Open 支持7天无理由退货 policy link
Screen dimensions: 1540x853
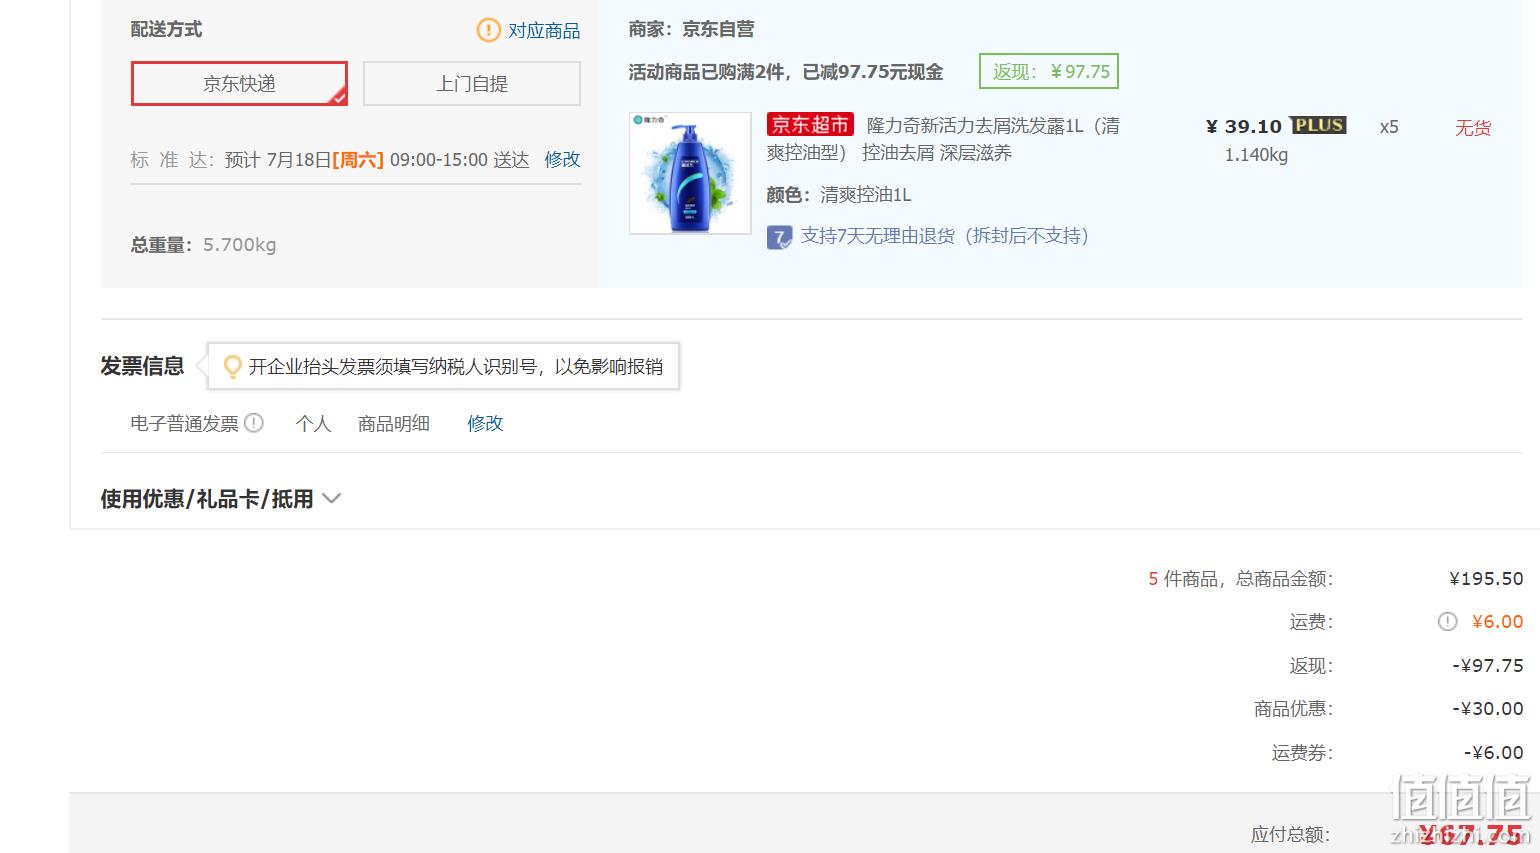944,236
